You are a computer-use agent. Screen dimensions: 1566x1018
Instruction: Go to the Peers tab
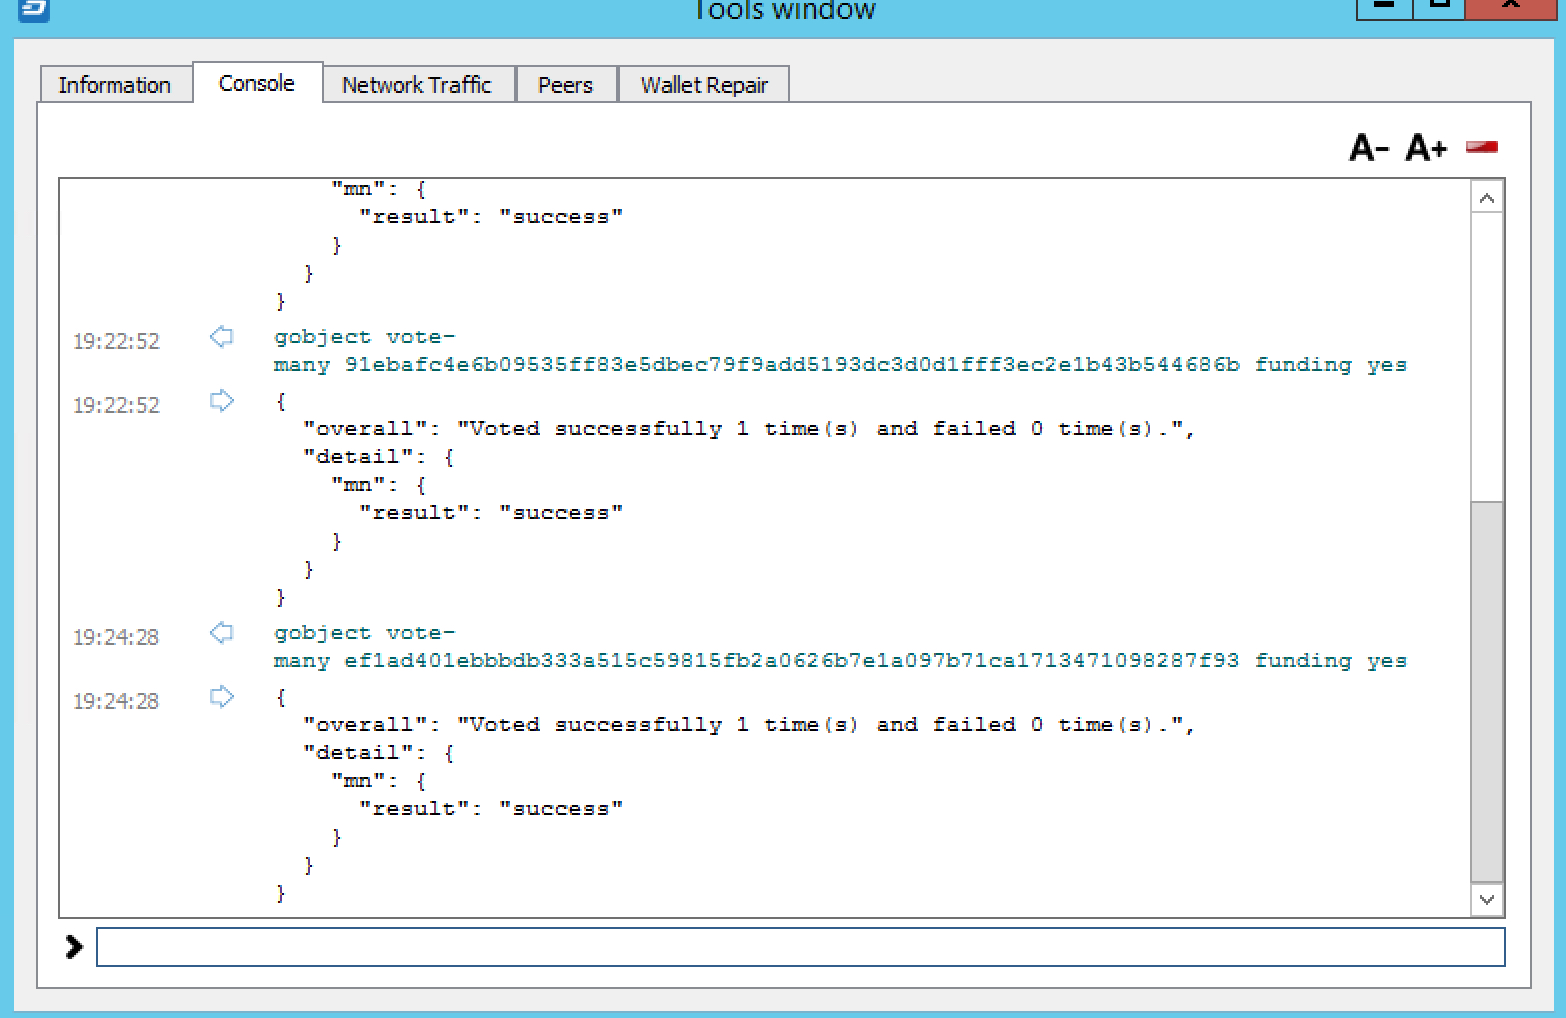click(x=565, y=85)
